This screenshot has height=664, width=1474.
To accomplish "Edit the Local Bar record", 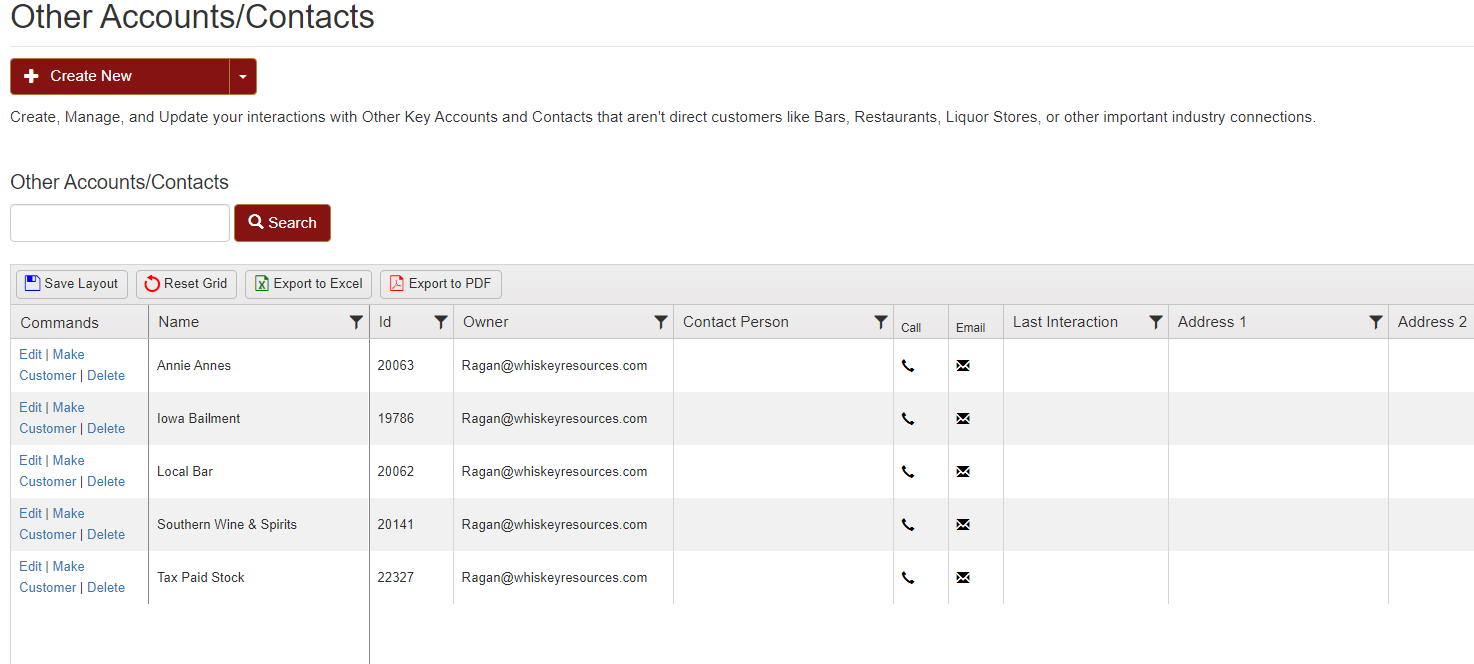I will click(31, 460).
